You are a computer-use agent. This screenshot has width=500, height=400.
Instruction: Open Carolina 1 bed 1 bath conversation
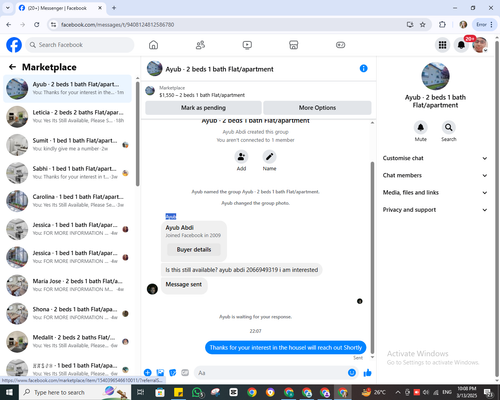tap(68, 201)
